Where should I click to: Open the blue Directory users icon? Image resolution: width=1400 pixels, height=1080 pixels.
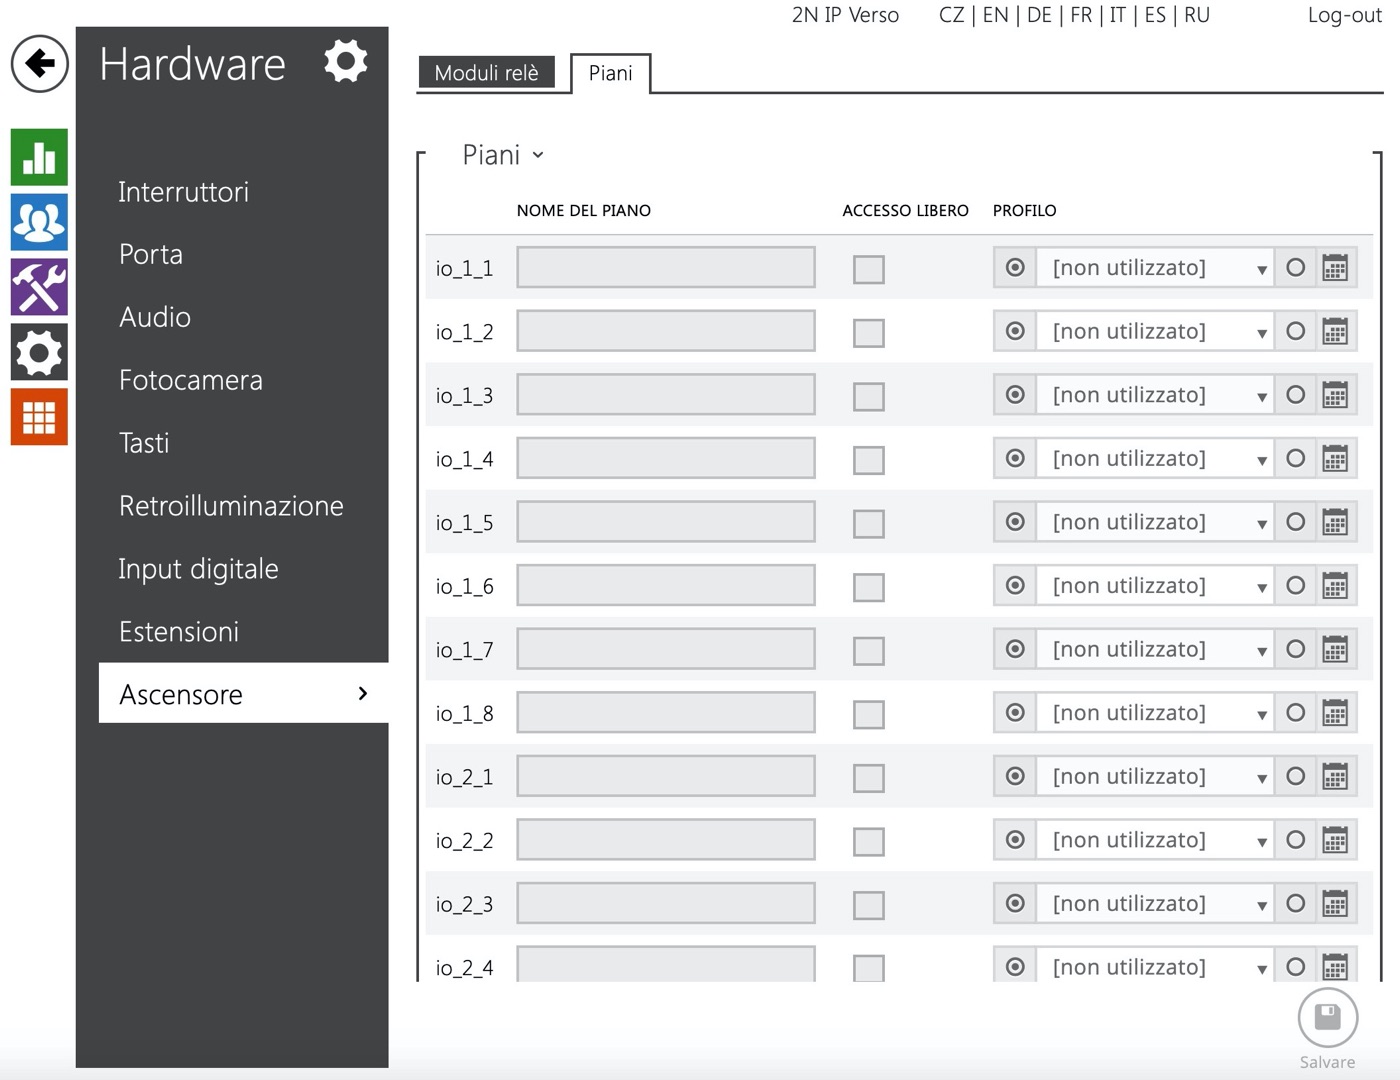click(x=39, y=222)
